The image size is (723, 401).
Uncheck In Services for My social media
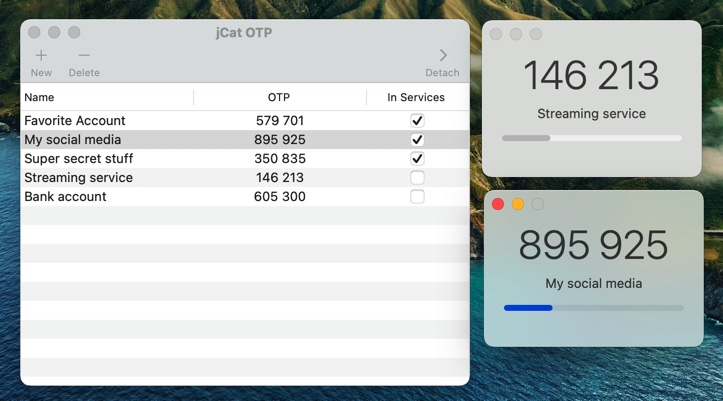[417, 140]
